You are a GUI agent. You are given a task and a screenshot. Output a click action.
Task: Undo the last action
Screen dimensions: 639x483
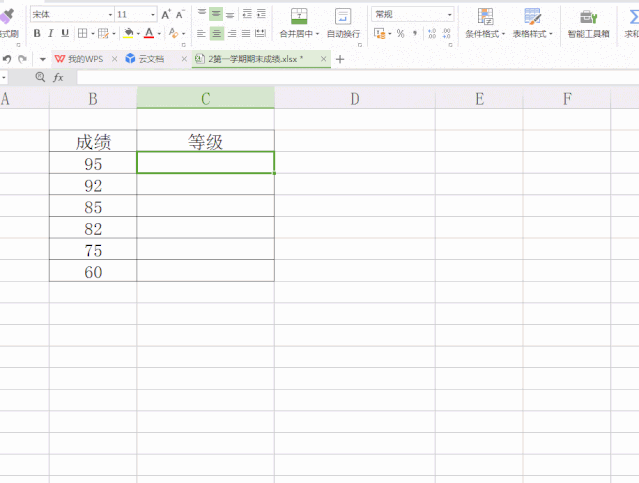point(7,59)
